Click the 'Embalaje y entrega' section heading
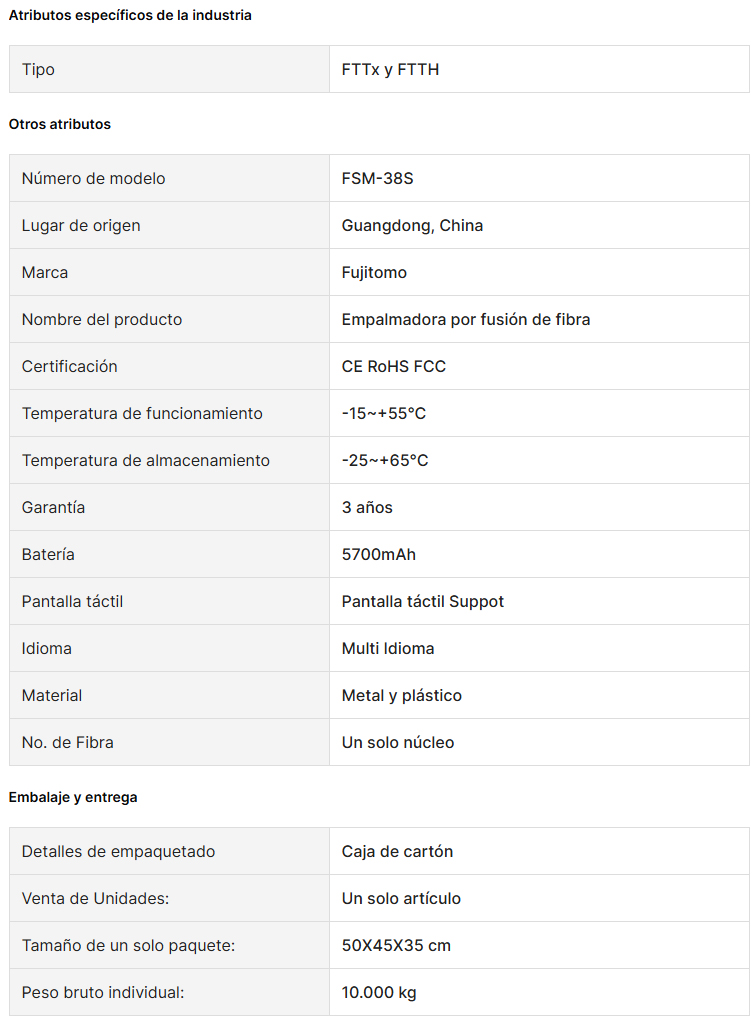 click(73, 797)
